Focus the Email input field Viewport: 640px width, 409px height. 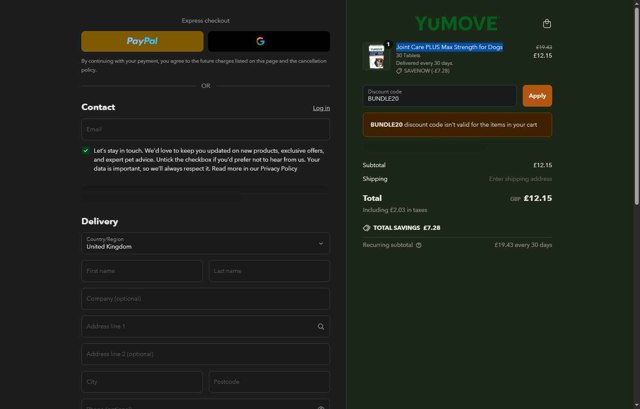(x=205, y=129)
